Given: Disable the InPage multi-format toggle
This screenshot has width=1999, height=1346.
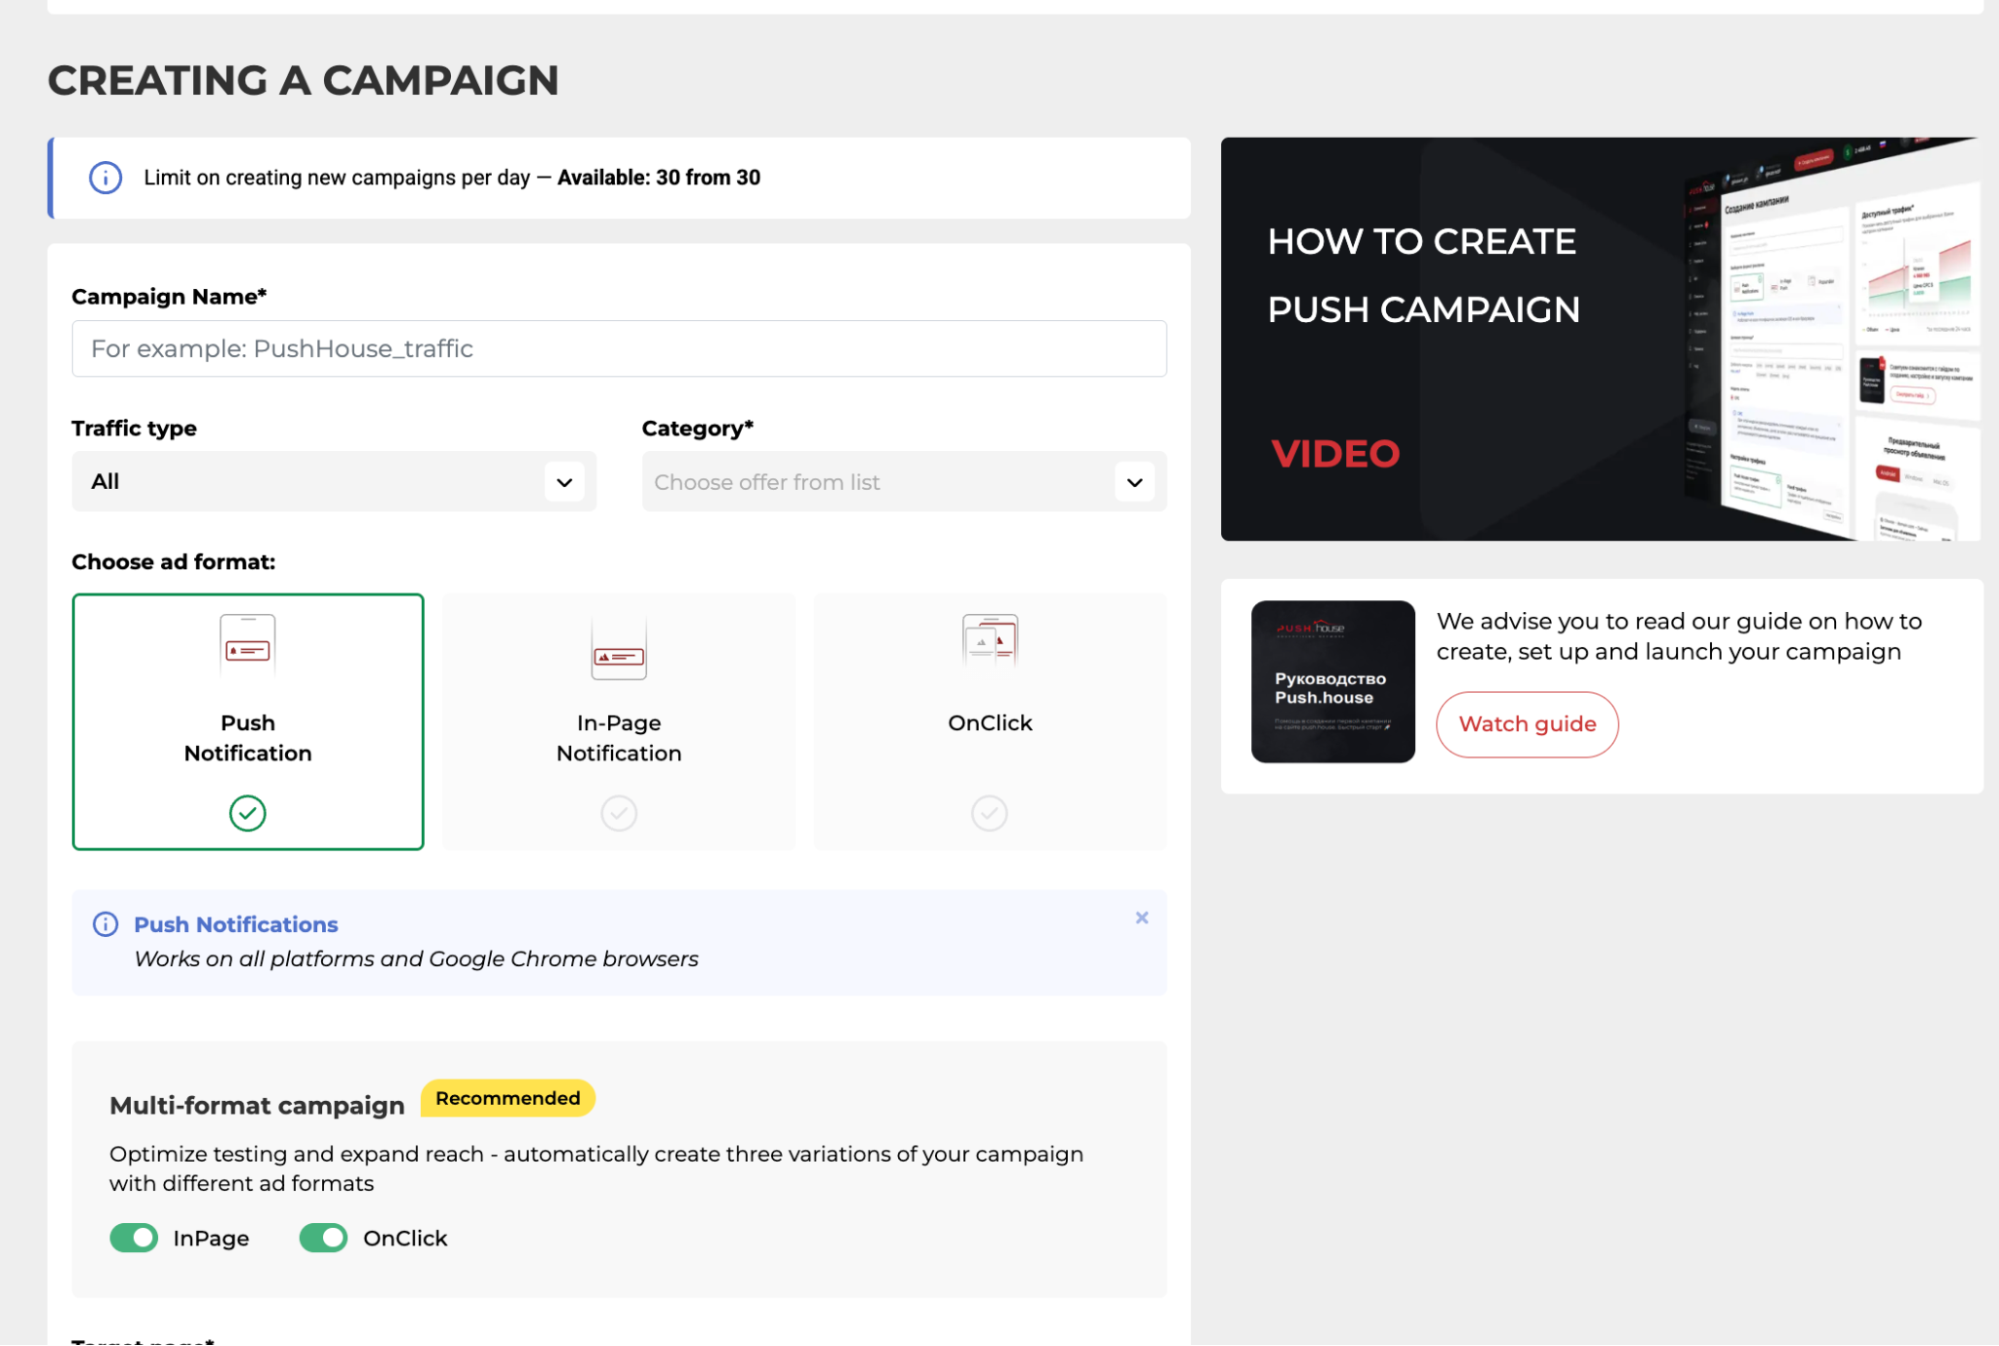Looking at the screenshot, I should 134,1238.
